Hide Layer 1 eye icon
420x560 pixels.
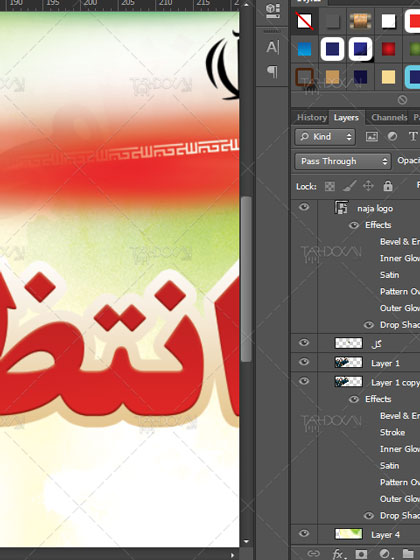tap(304, 362)
